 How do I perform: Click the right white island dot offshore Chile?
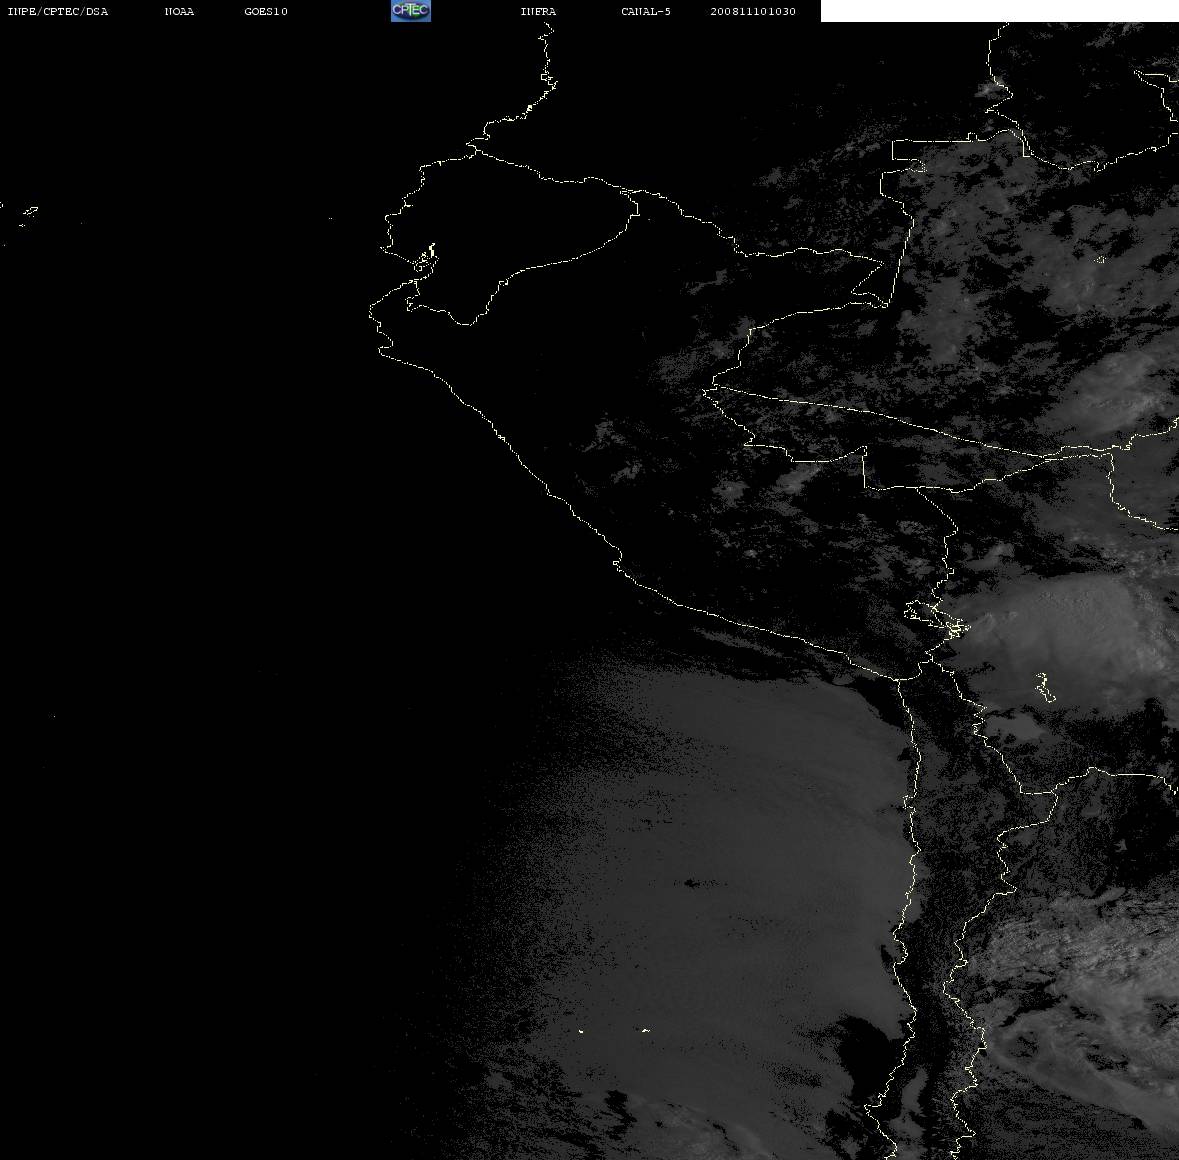(x=645, y=1030)
